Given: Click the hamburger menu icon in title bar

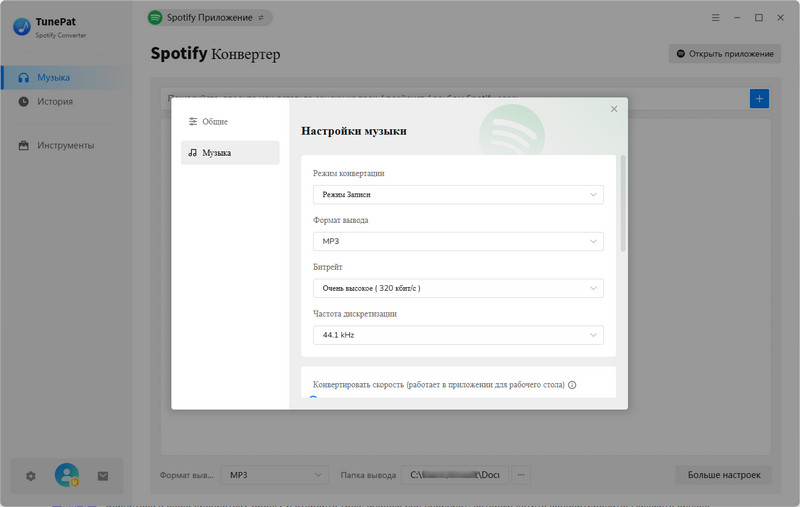Looking at the screenshot, I should click(x=715, y=17).
